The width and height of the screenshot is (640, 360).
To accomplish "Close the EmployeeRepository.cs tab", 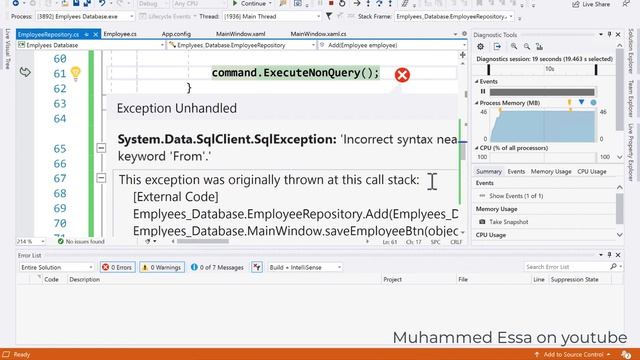I will [96, 34].
